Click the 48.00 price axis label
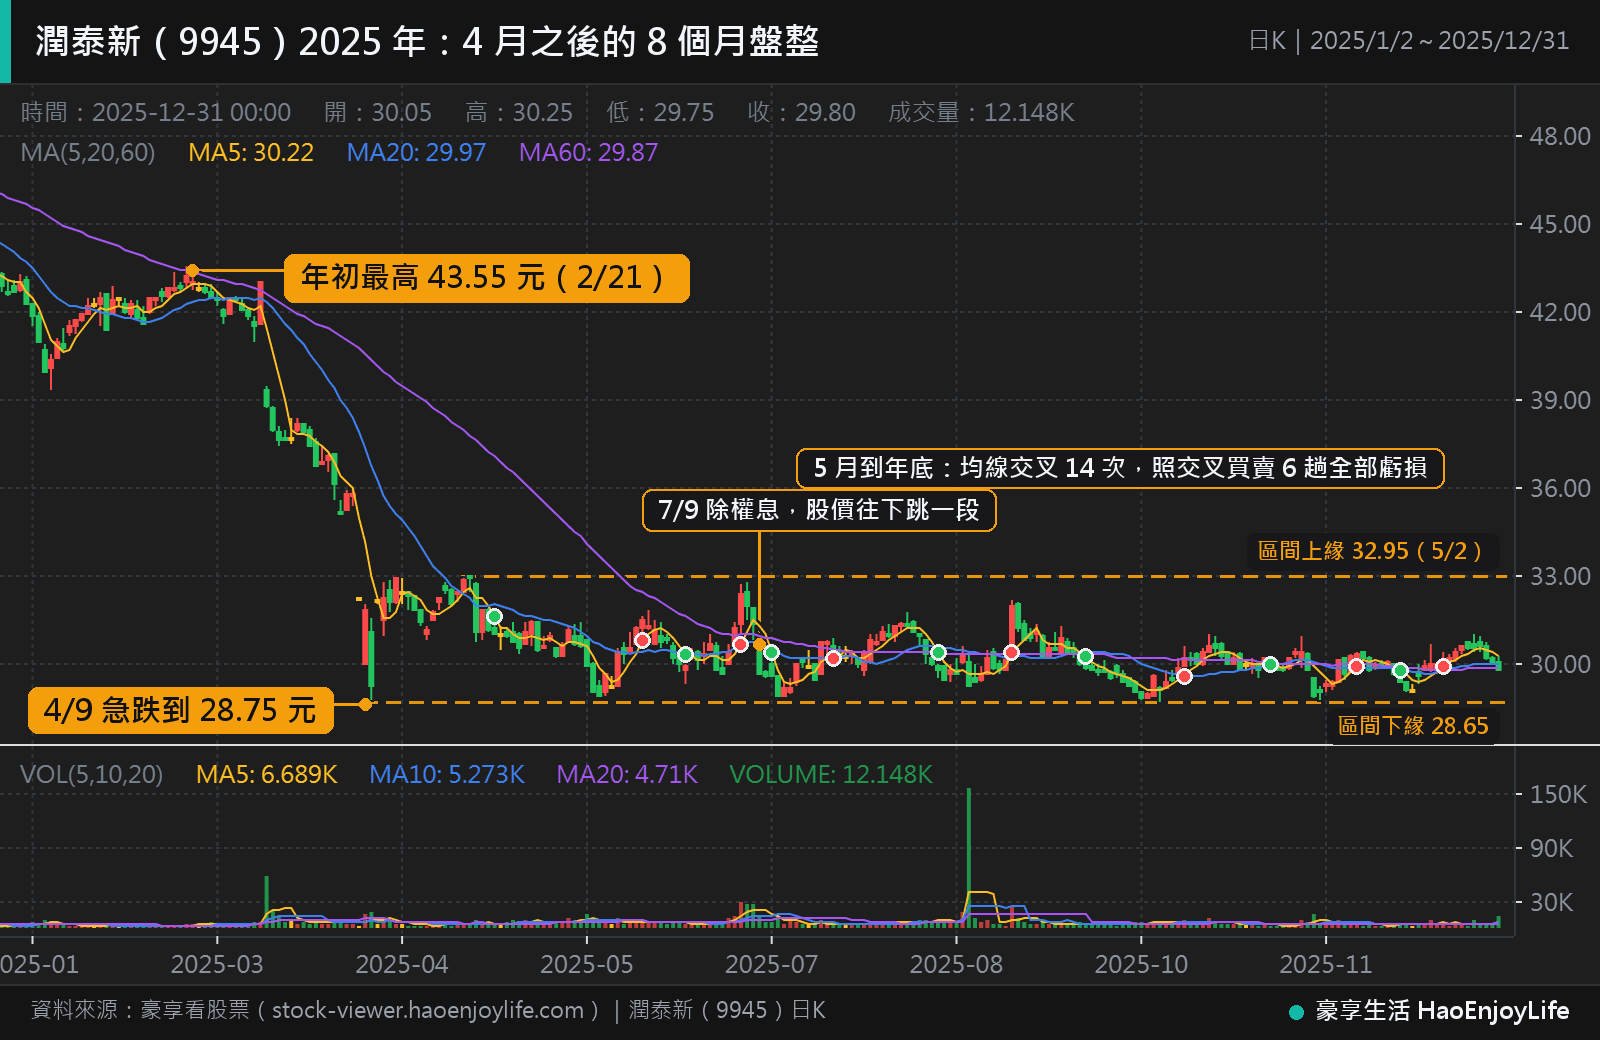 pyautogui.click(x=1559, y=136)
